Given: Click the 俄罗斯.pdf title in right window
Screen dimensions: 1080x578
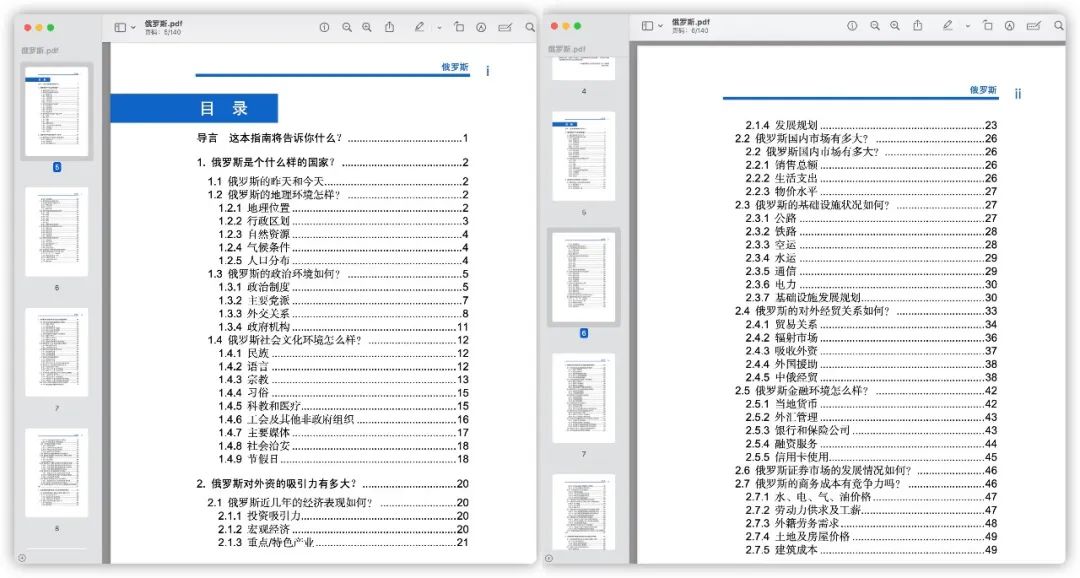Looking at the screenshot, I should (x=691, y=22).
